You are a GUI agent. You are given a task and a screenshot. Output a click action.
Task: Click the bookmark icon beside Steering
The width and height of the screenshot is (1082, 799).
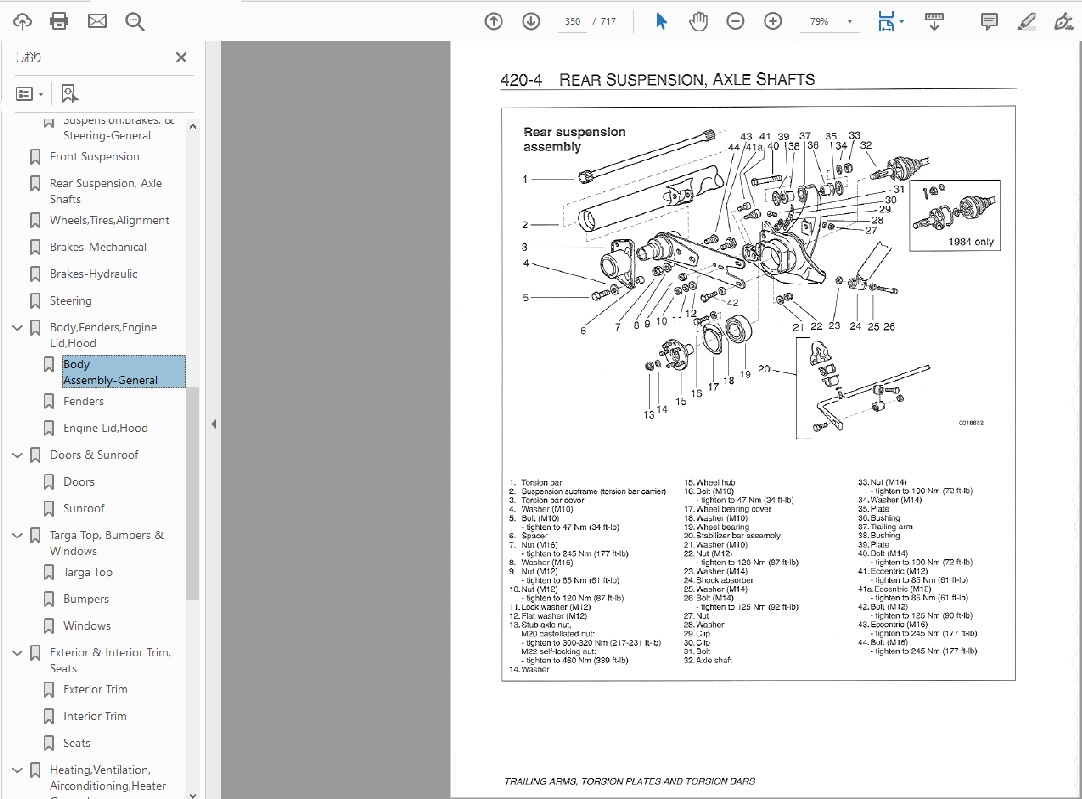[x=35, y=301]
